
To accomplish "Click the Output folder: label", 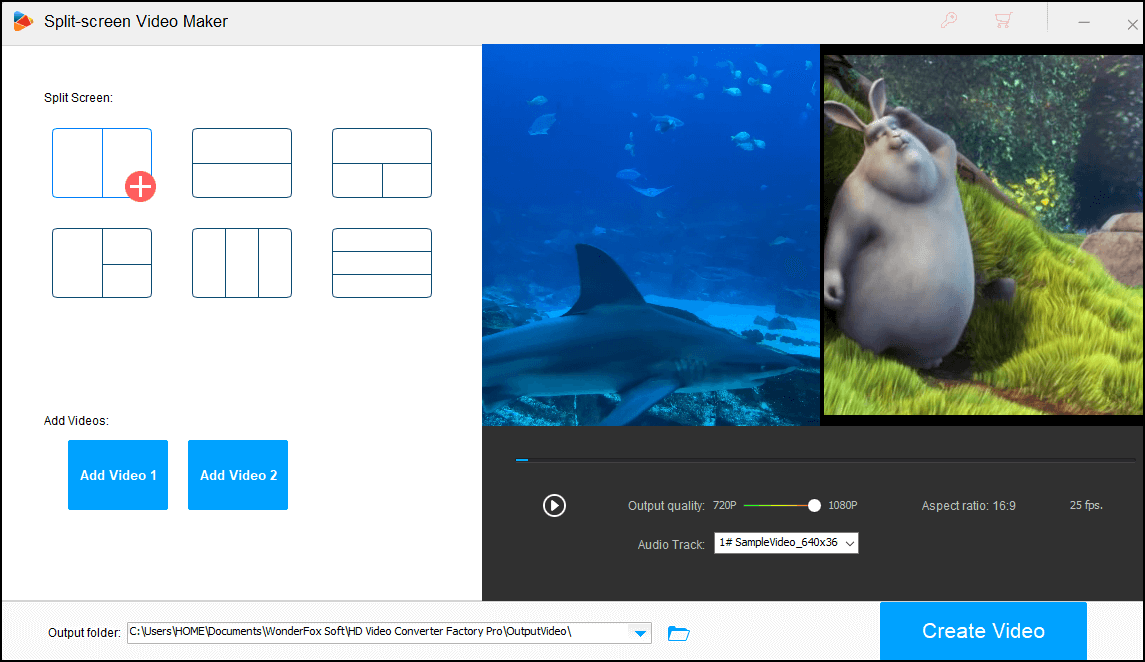I will click(84, 633).
